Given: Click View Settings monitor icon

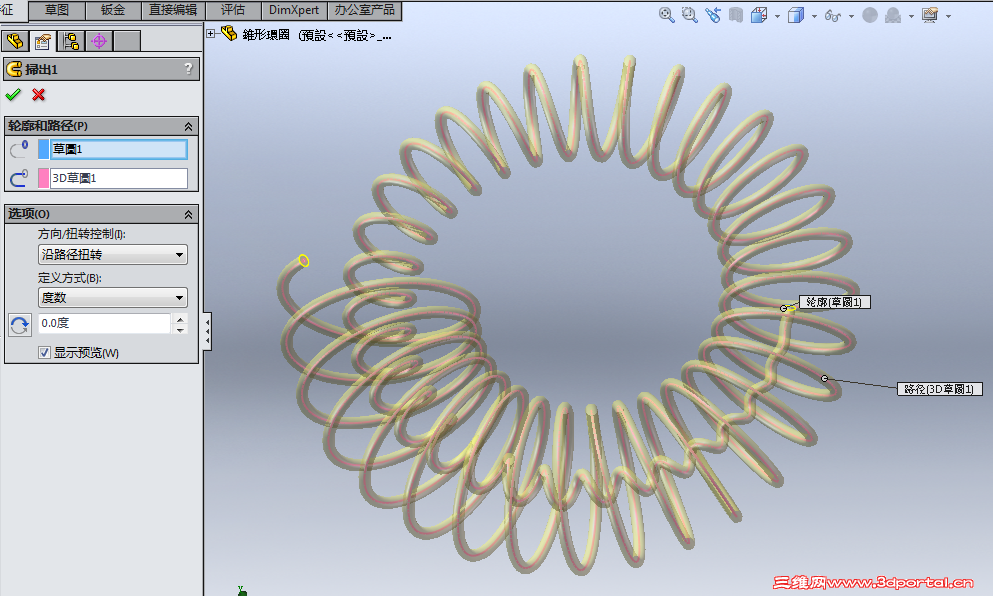Looking at the screenshot, I should point(930,15).
